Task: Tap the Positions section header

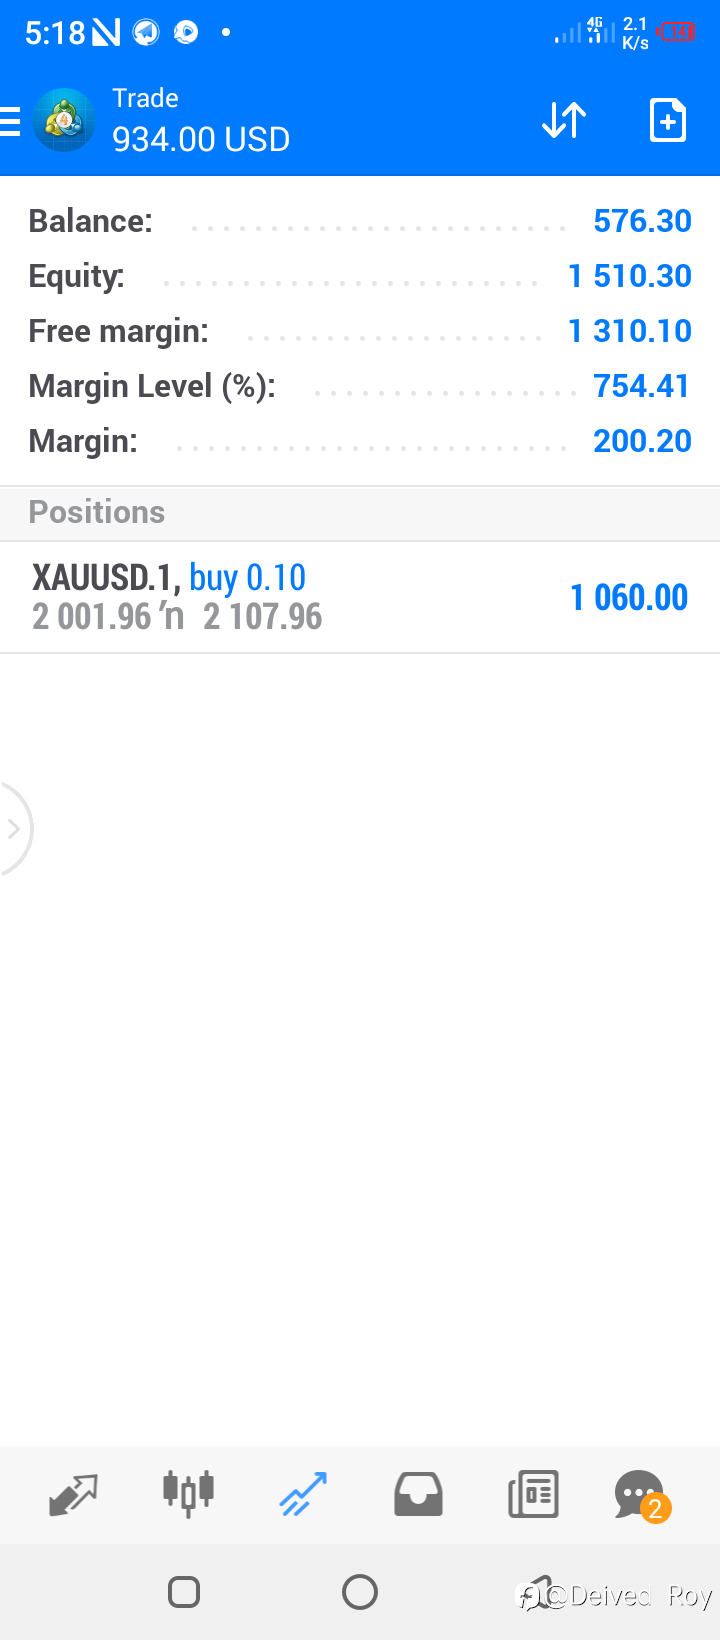Action: click(360, 513)
